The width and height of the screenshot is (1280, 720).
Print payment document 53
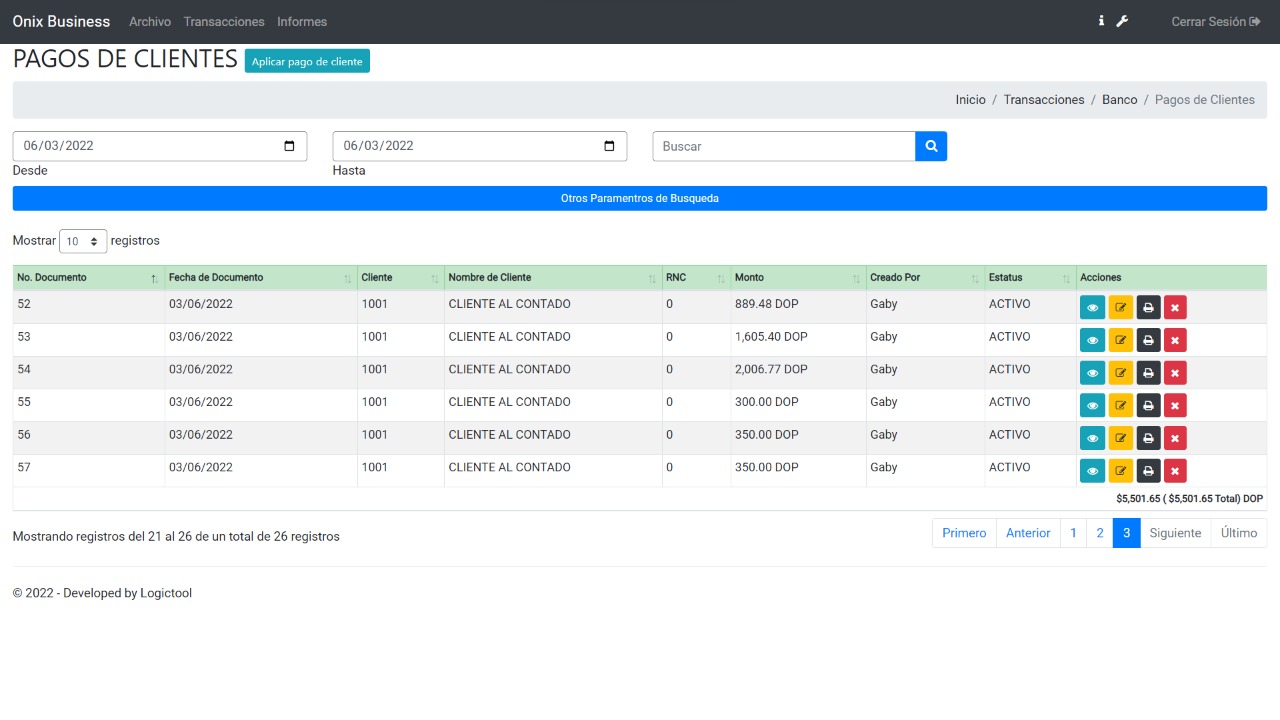(x=1148, y=341)
